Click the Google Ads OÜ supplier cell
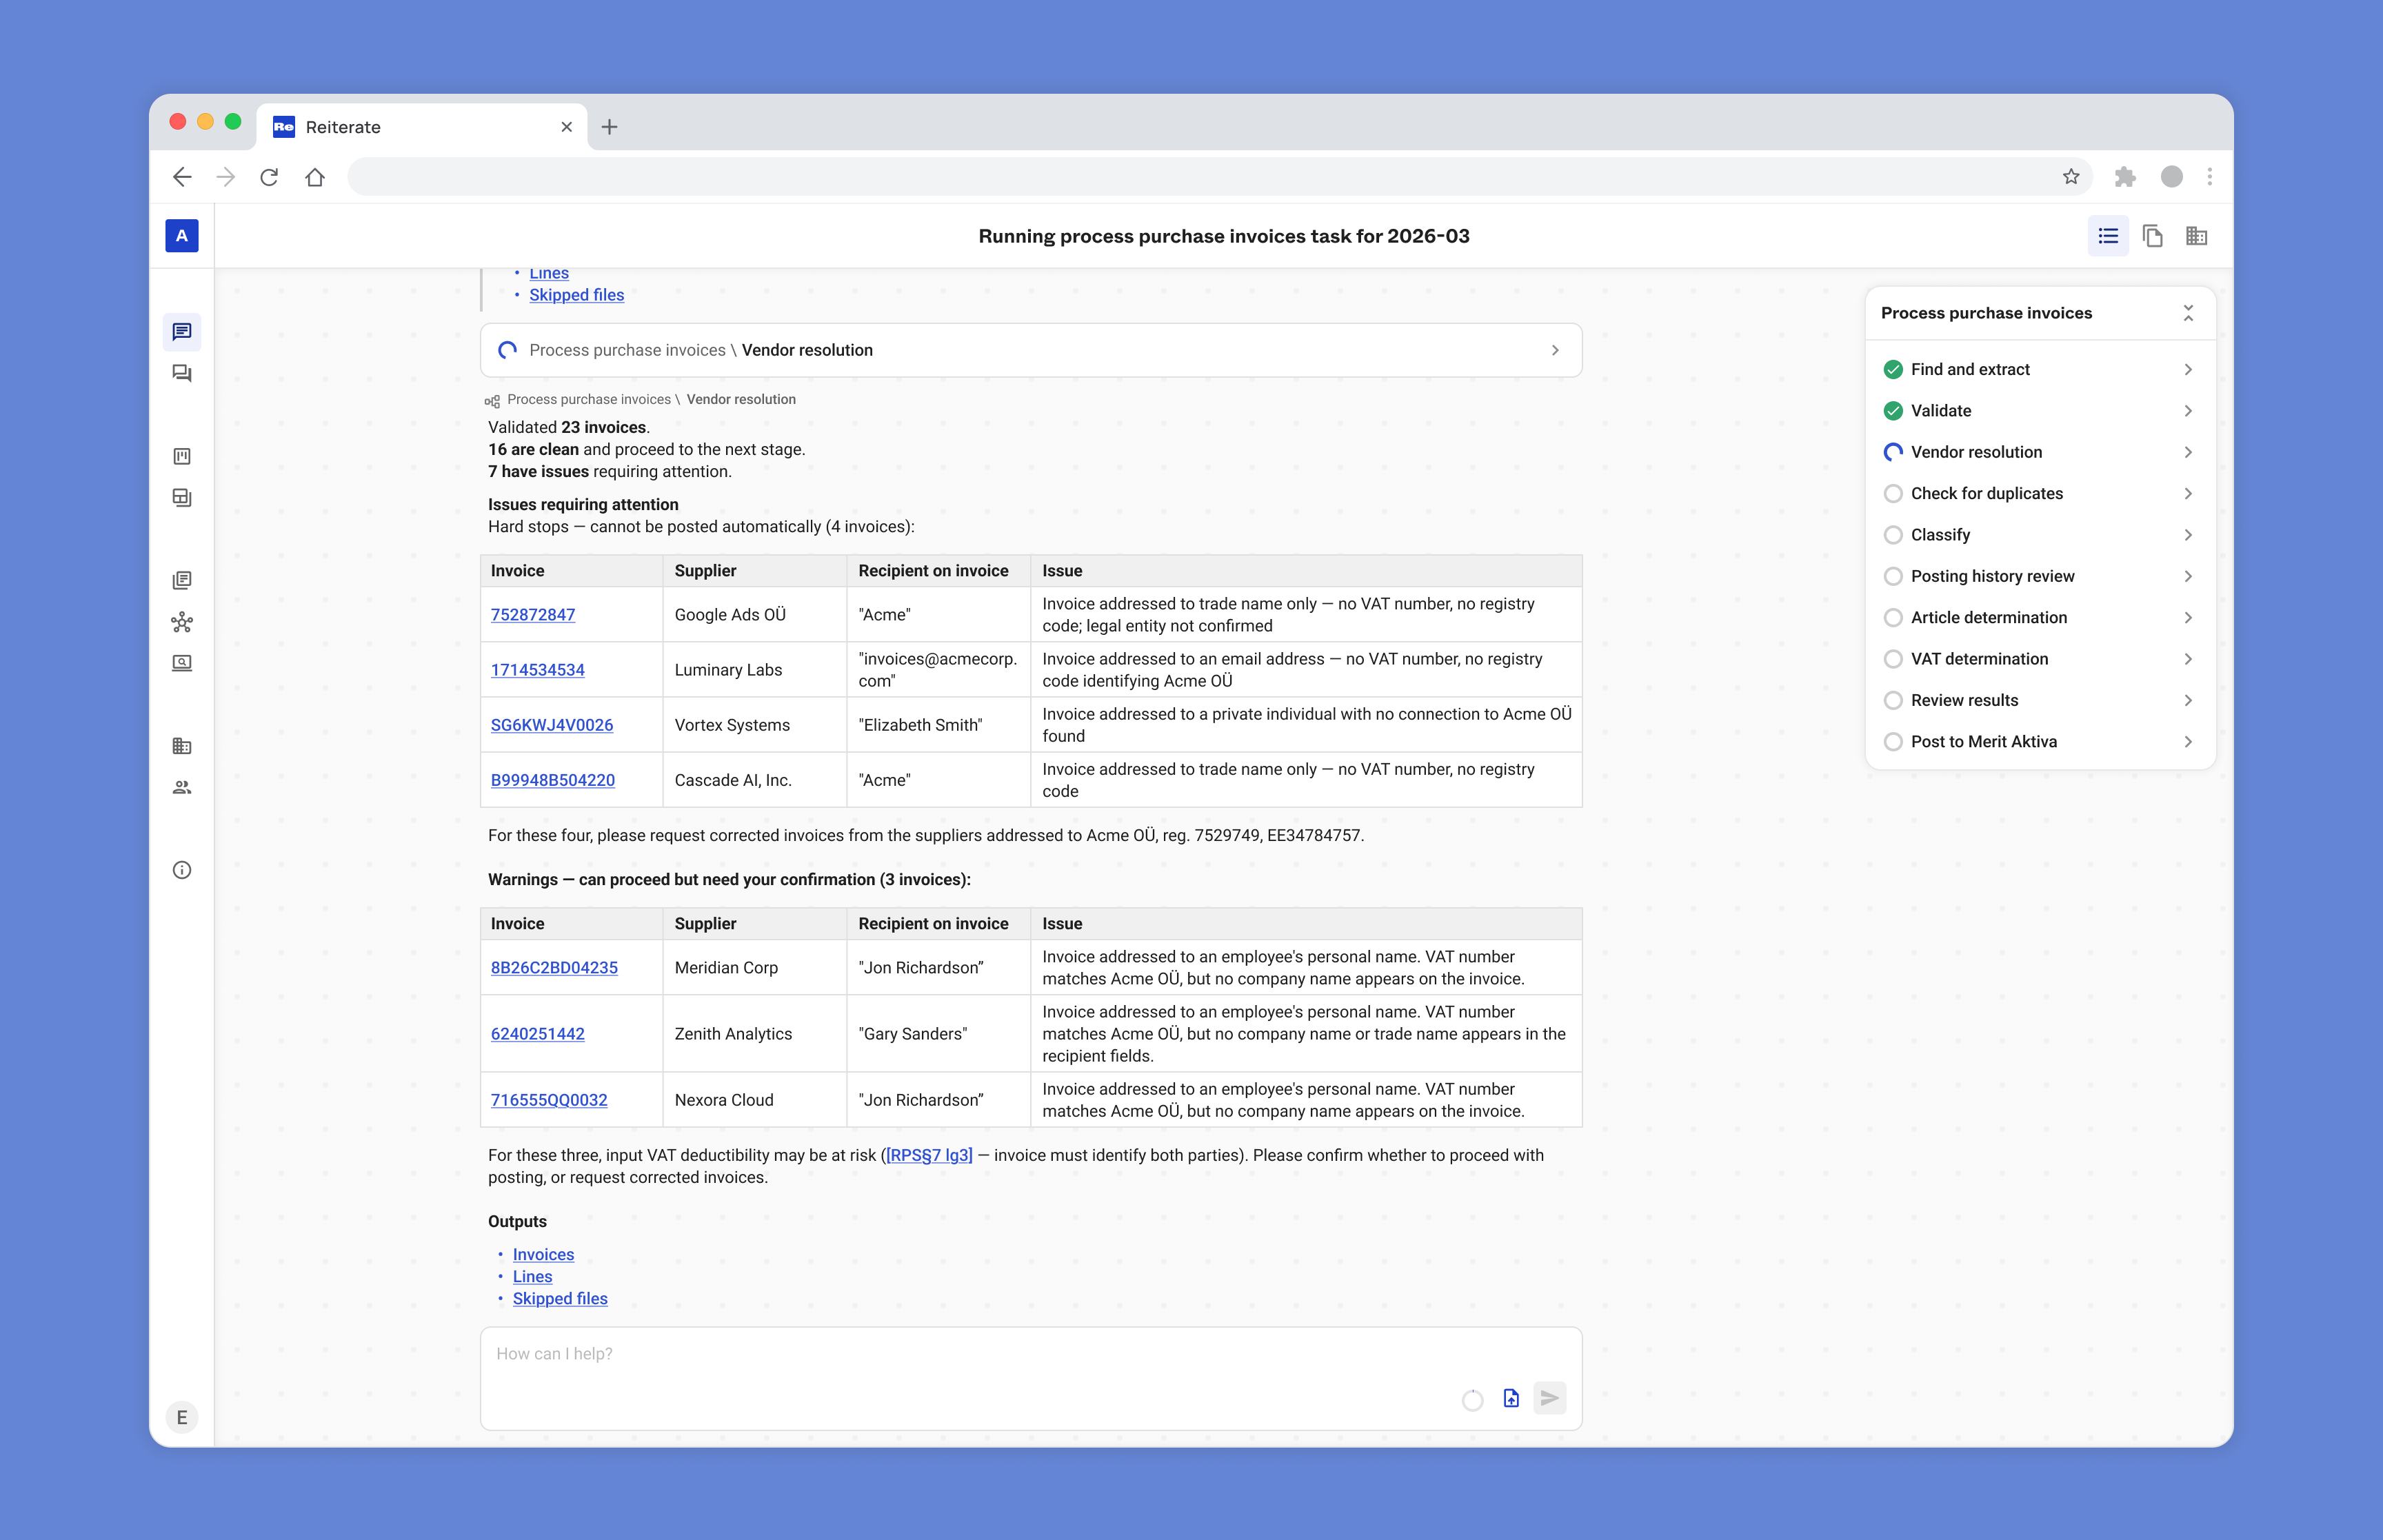The width and height of the screenshot is (2383, 1540). [x=754, y=614]
